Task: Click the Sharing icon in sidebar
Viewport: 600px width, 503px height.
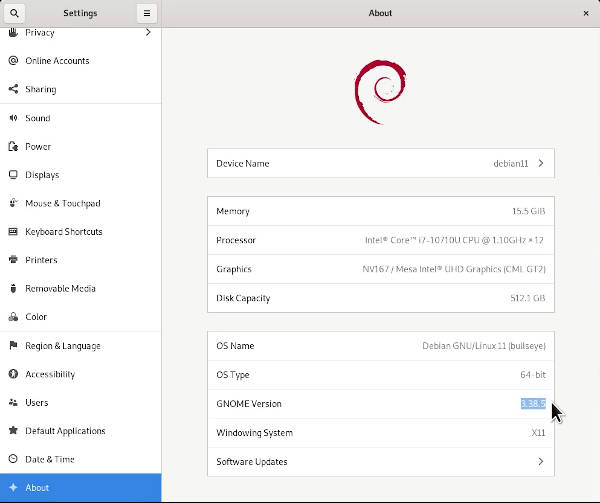Action: (x=13, y=89)
